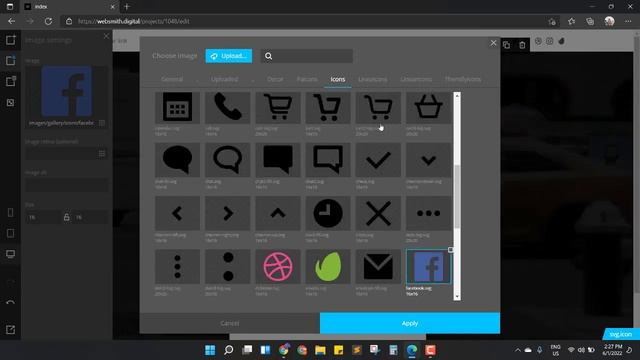Select tablet preview in left sidebar
Image resolution: width=640 pixels, height=360 pixels.
coord(11,233)
